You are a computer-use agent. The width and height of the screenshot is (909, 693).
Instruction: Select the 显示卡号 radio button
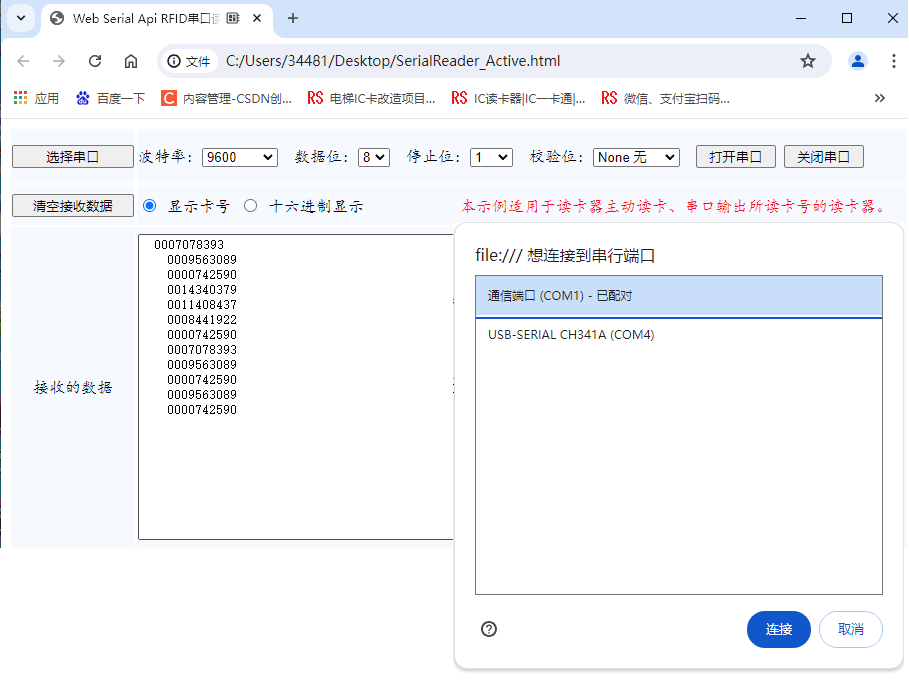pyautogui.click(x=150, y=206)
